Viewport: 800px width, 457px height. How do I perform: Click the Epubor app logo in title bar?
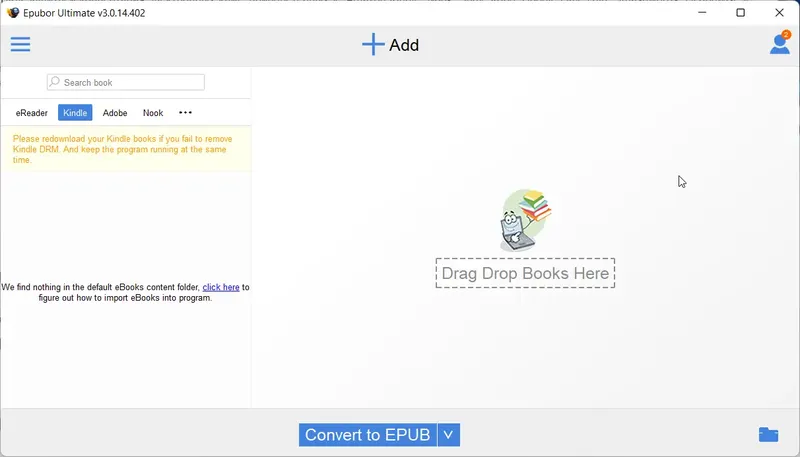pyautogui.click(x=13, y=13)
